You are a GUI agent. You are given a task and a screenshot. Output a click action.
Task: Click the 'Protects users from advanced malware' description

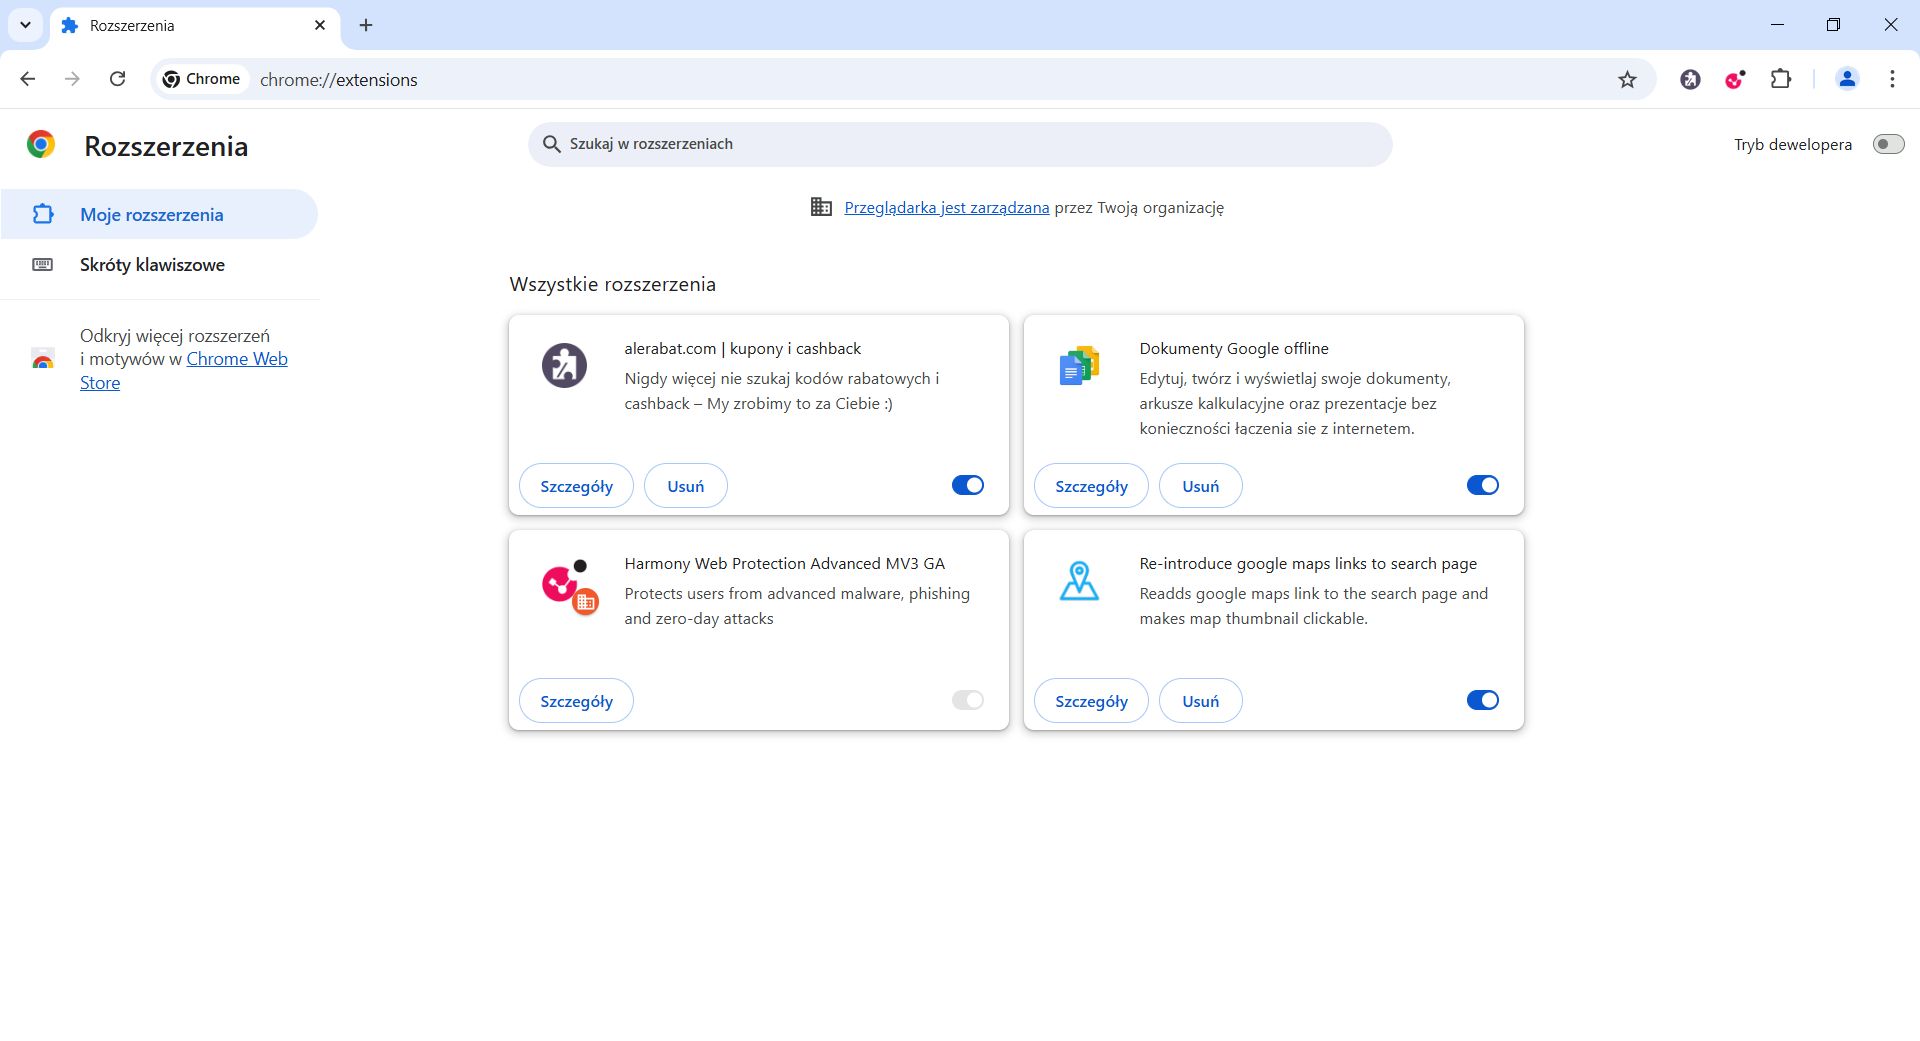coord(797,606)
